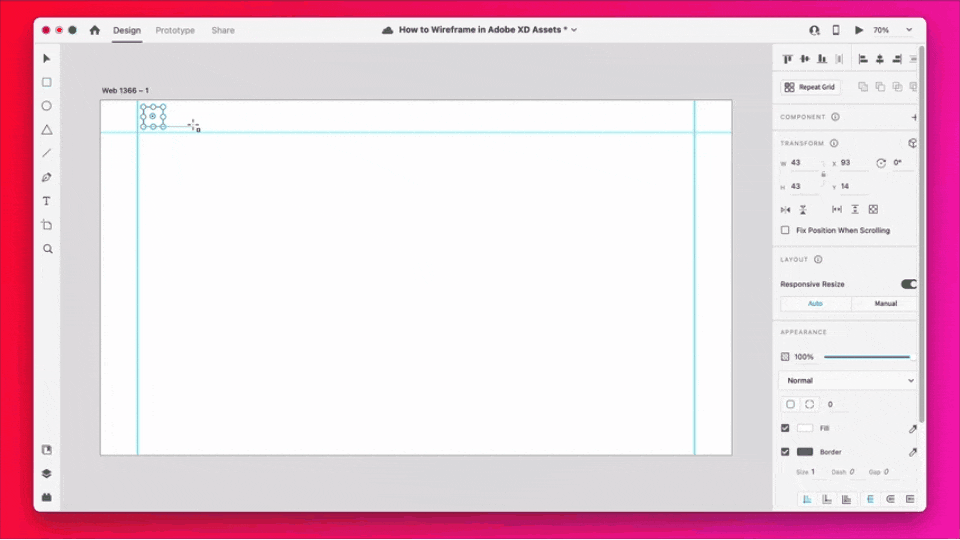Align selection to vertical middle
960x540 pixels.
pyautogui.click(x=804, y=59)
